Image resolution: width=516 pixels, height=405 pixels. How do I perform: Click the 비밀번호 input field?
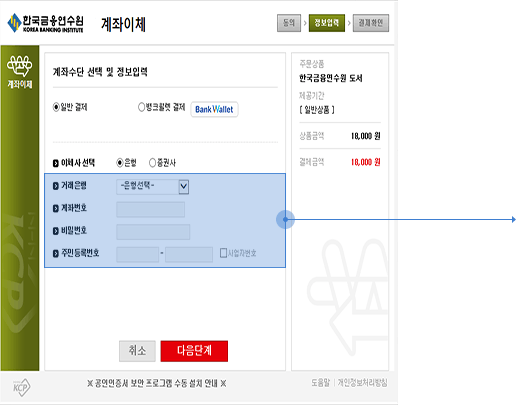[153, 232]
